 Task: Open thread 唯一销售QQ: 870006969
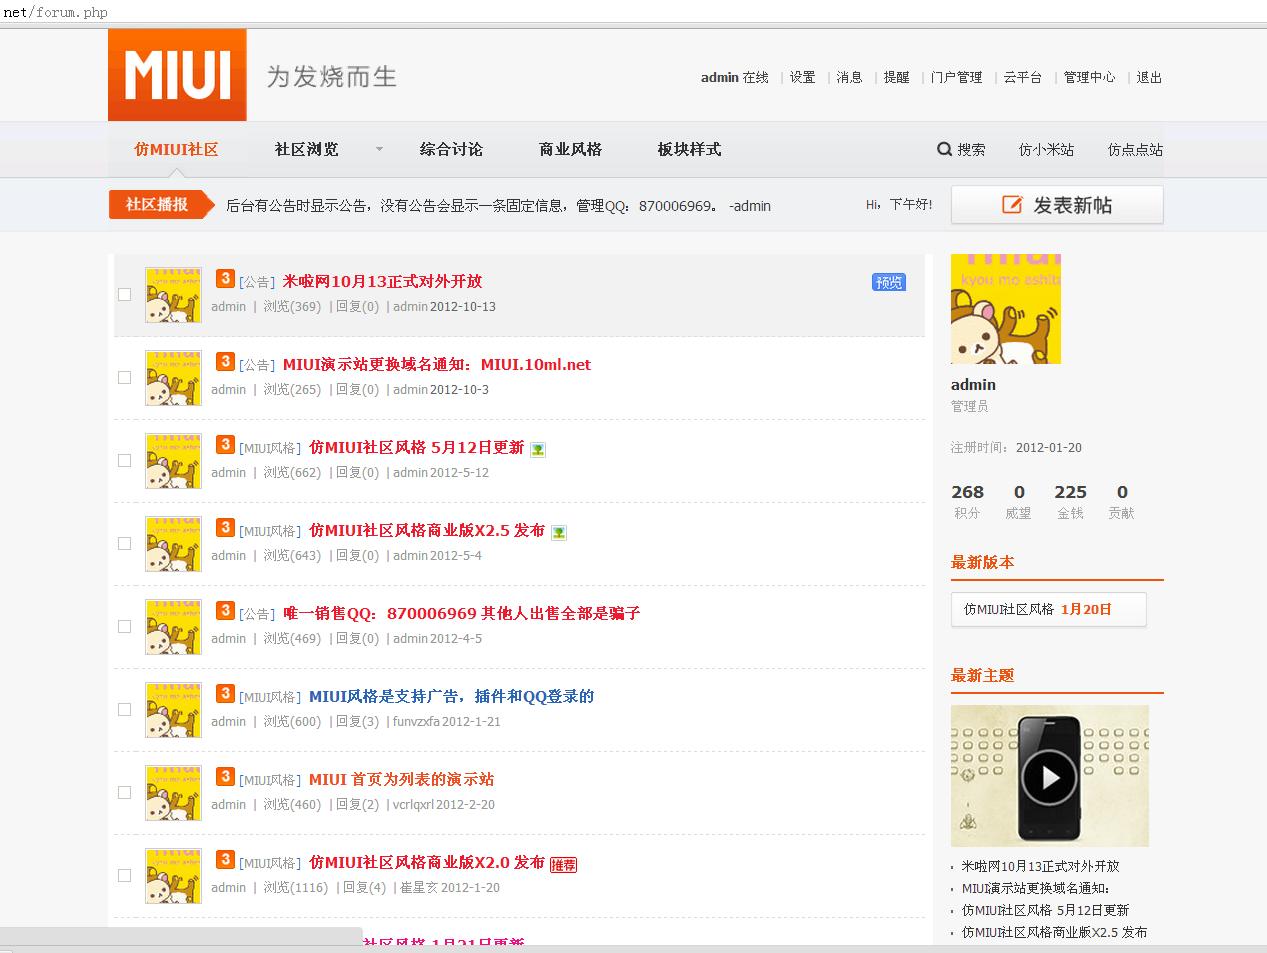click(461, 613)
